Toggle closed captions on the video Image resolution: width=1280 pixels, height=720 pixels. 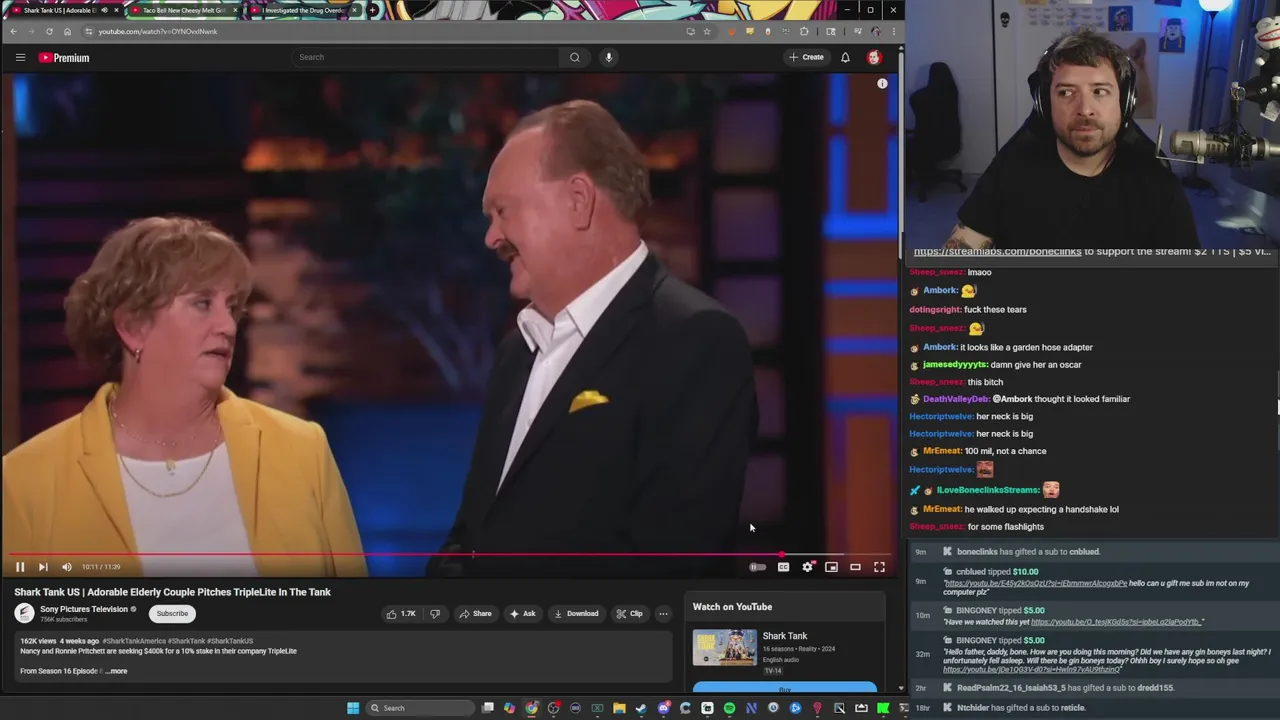coord(783,567)
